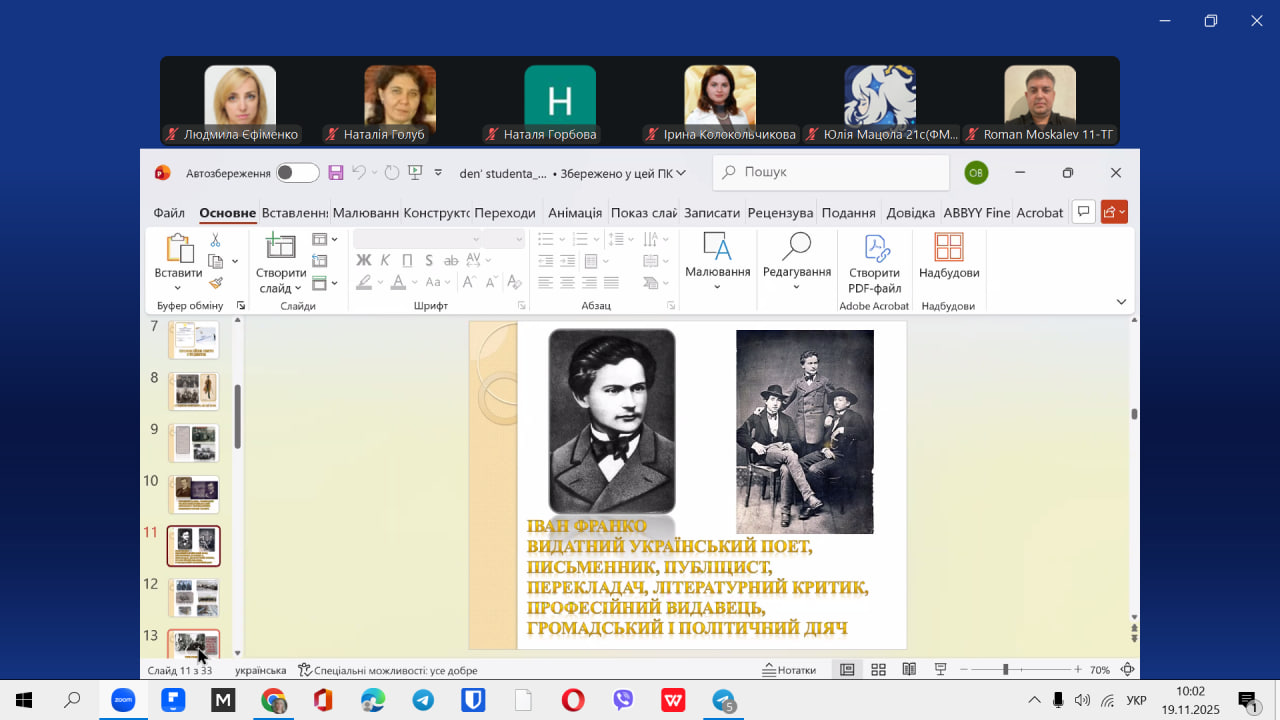Click the Cut scissors icon
Viewport: 1280px width, 720px height.
215,240
